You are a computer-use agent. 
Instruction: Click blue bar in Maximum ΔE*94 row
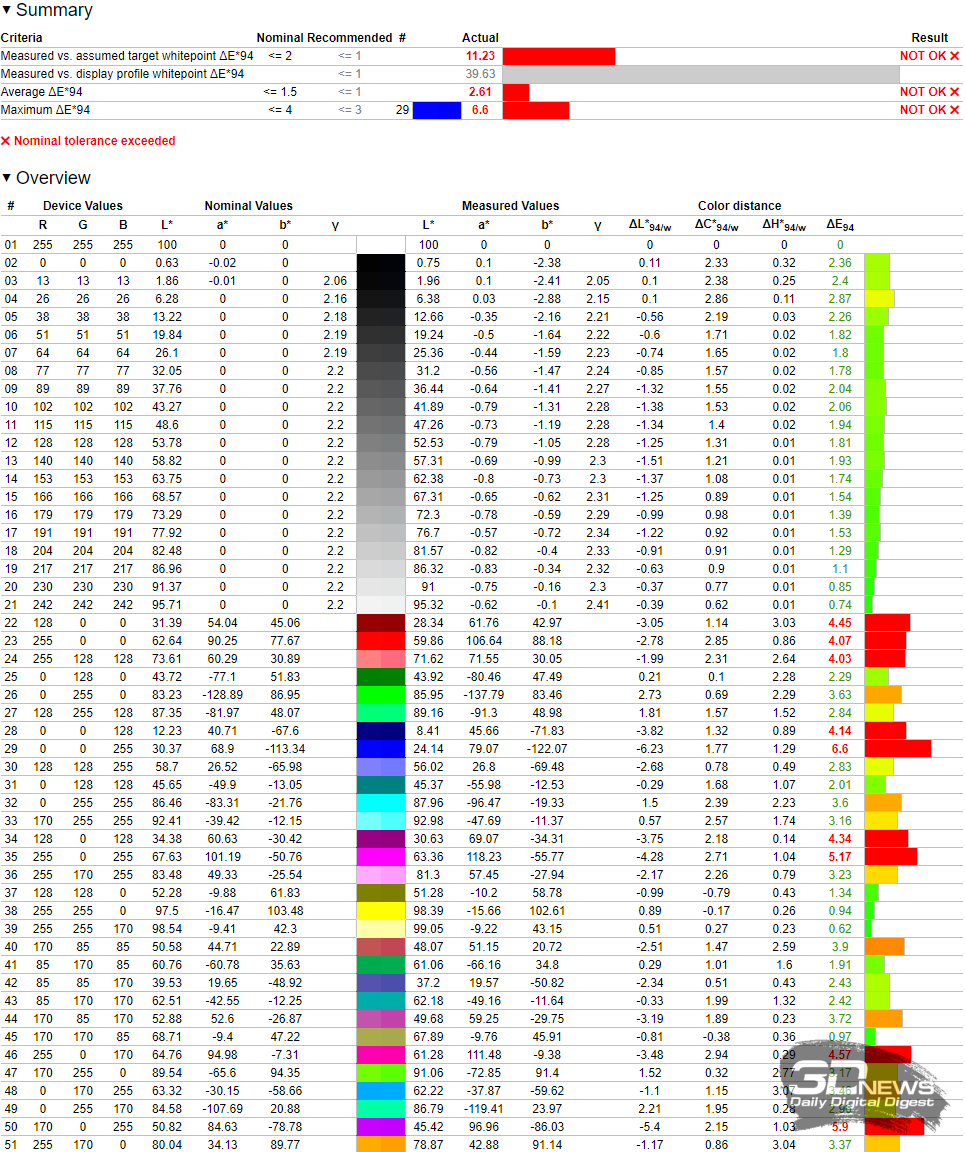tap(436, 110)
